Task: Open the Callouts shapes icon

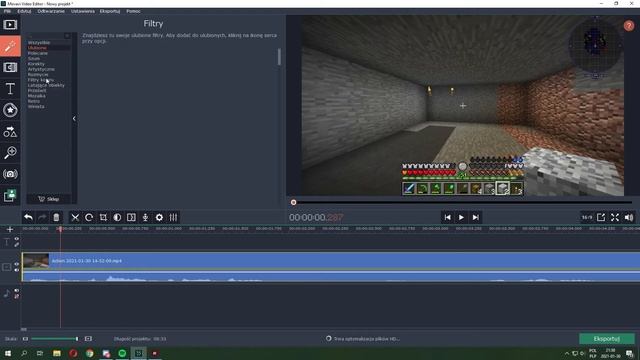Action: click(x=10, y=131)
